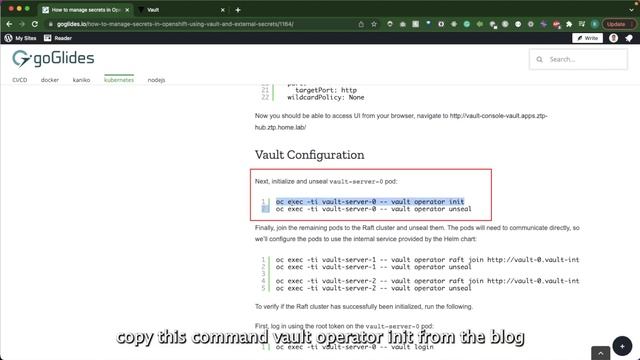The height and width of the screenshot is (360, 640).
Task: Click the search magnifier icon
Action: pos(539,60)
